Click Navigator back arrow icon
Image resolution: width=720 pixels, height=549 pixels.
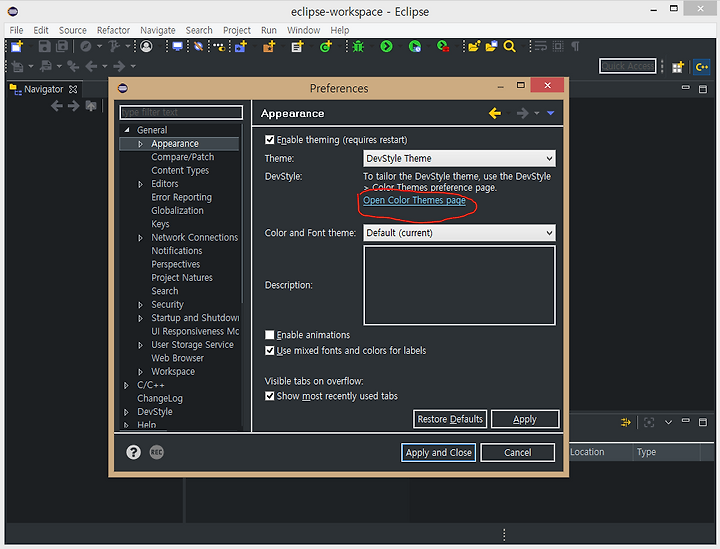pos(57,106)
